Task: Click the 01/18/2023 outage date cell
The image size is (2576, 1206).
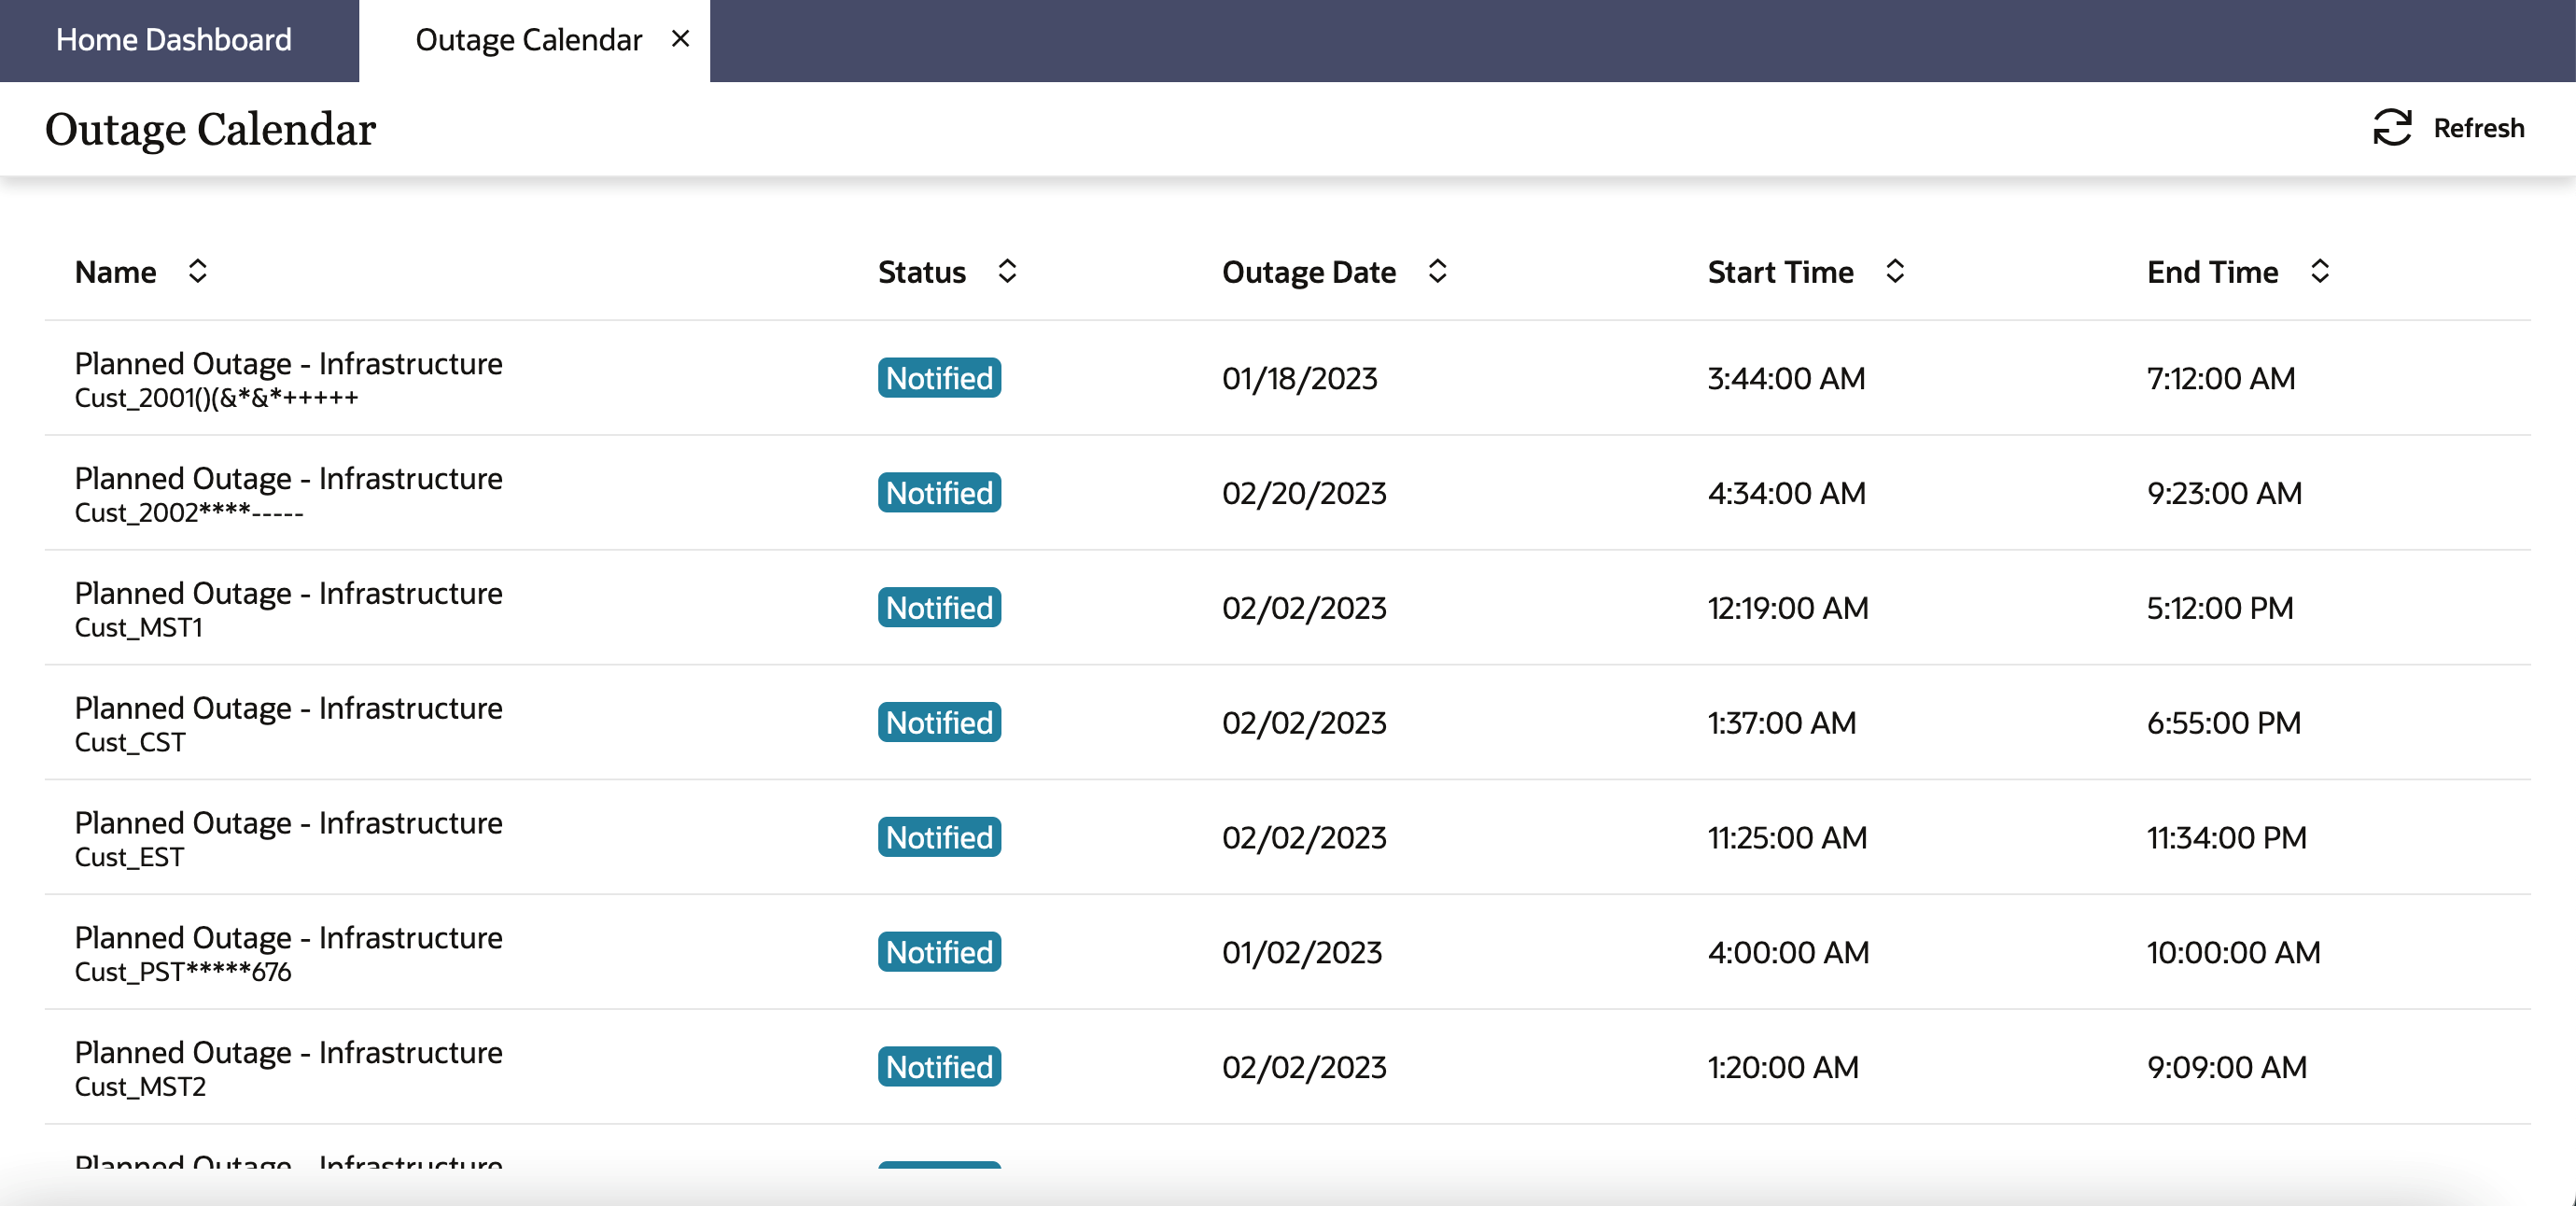Action: (x=1299, y=378)
